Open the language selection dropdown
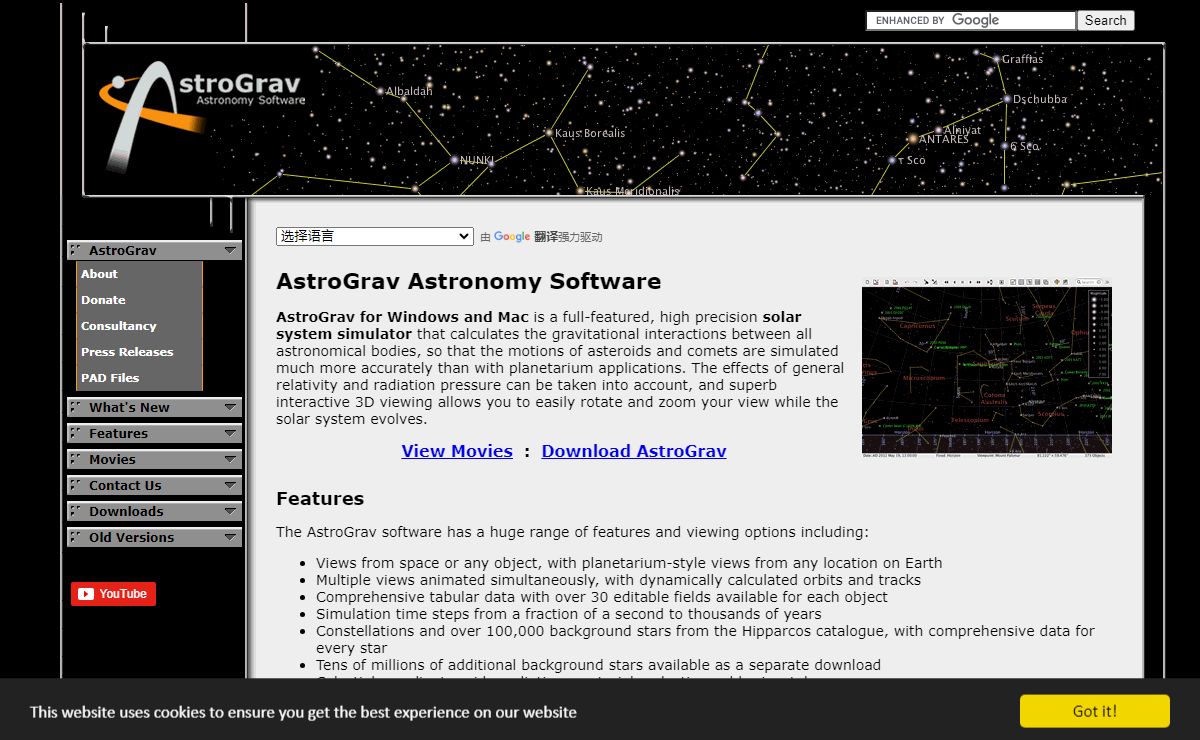This screenshot has width=1200, height=740. [x=374, y=237]
